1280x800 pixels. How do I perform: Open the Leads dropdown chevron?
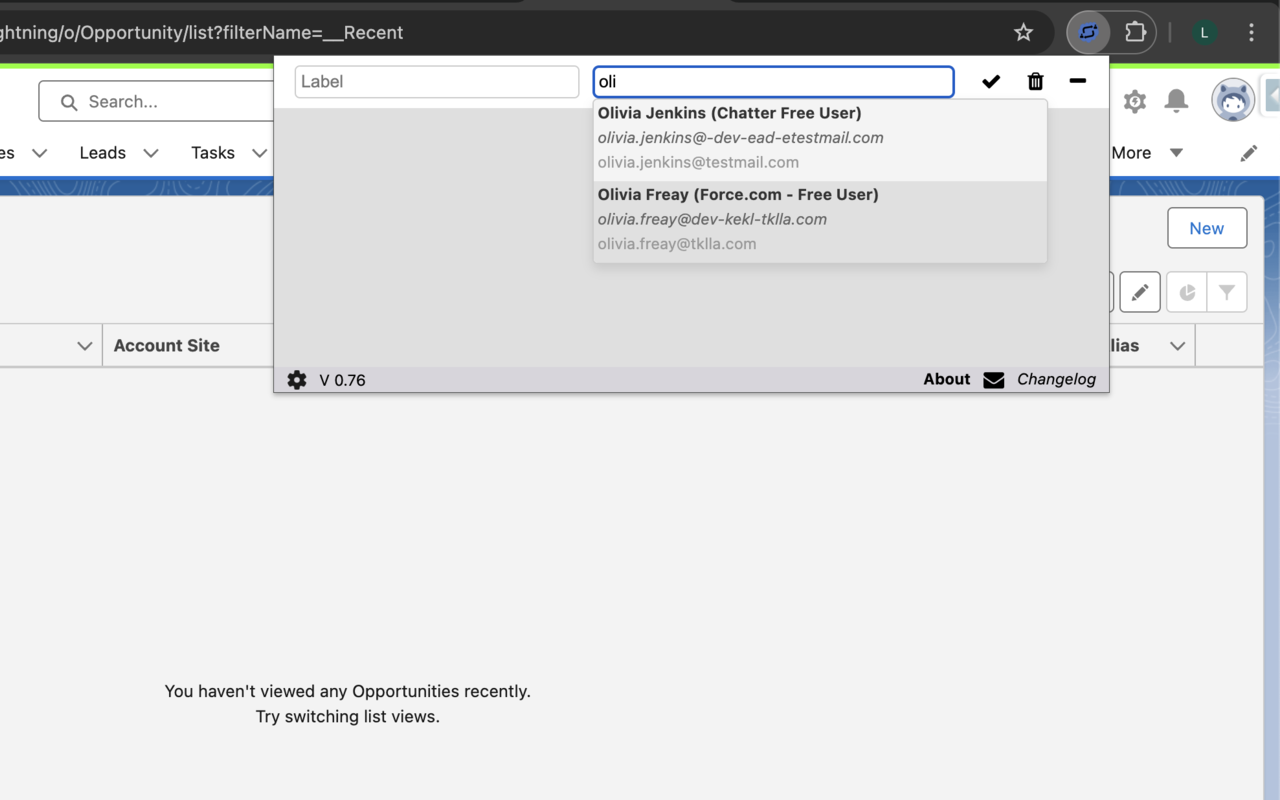tap(150, 153)
